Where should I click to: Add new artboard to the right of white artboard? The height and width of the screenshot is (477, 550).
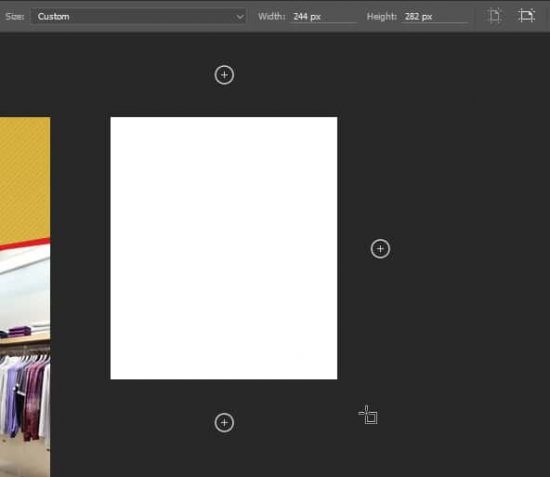point(380,249)
